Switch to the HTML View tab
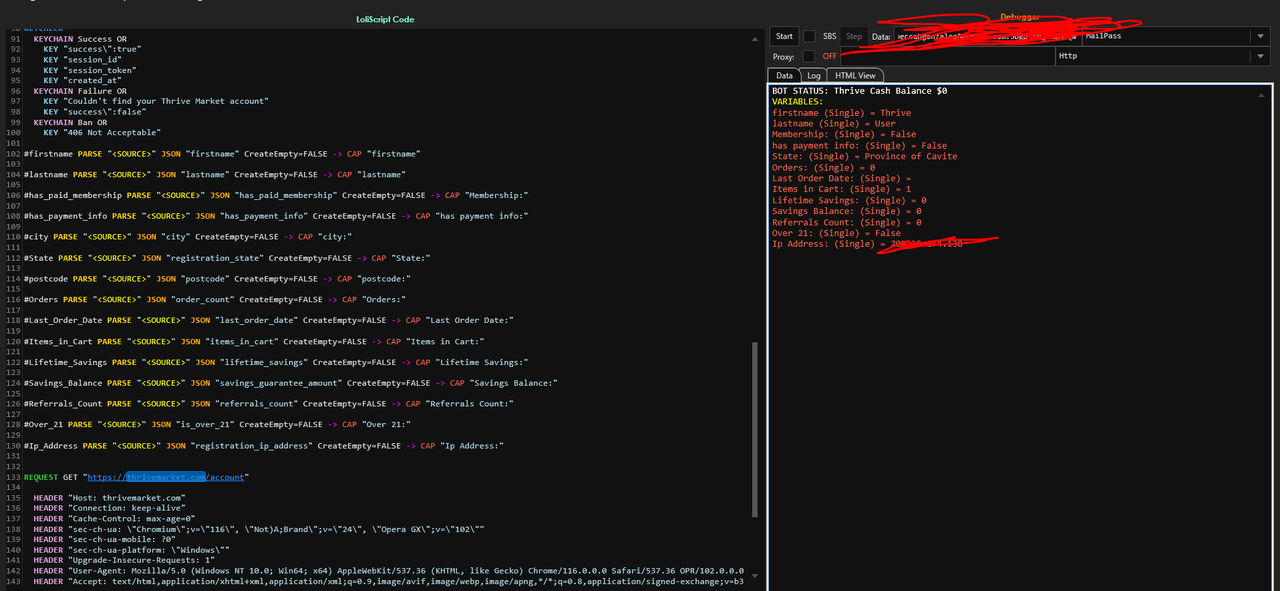Screen dimensions: 1280x591 coord(855,75)
